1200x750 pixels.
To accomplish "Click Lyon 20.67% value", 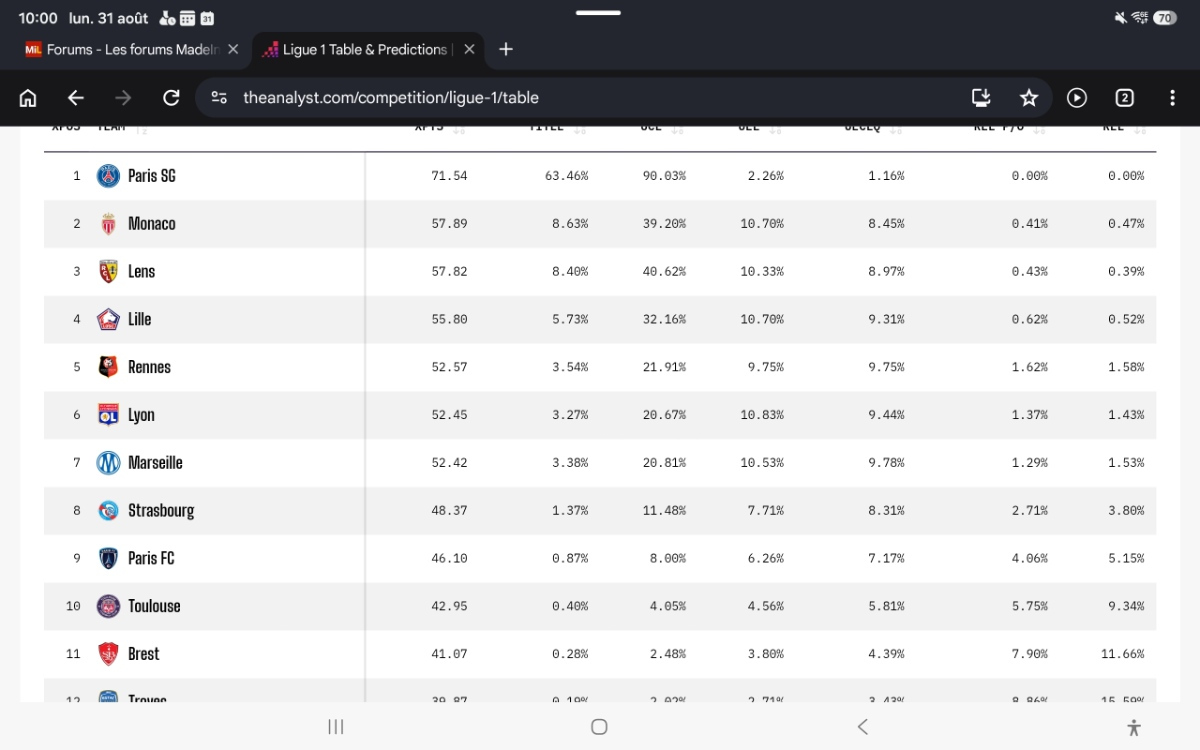I will 664,415.
